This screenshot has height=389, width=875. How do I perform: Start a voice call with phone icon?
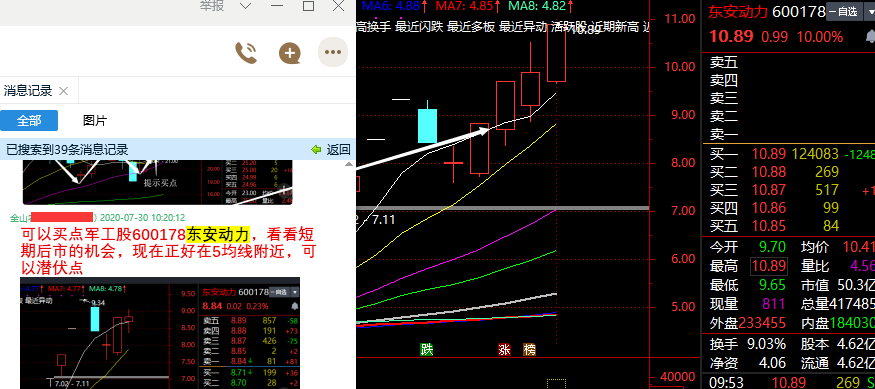246,53
